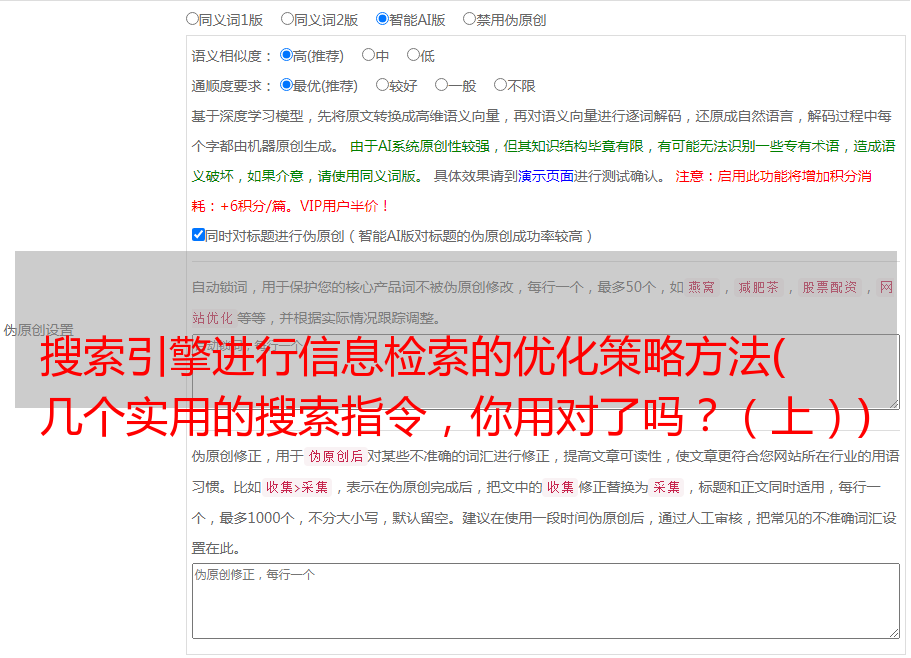911x658 pixels.
Task: Select the 同义词2版 radio option
Action: (x=287, y=19)
